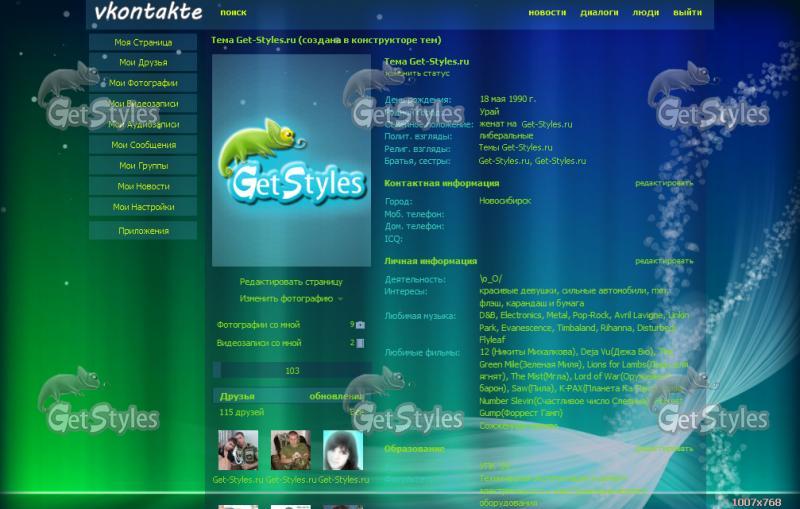Click редактировать for Контактная информация
Image resolution: width=800 pixels, height=509 pixels.
tap(664, 183)
